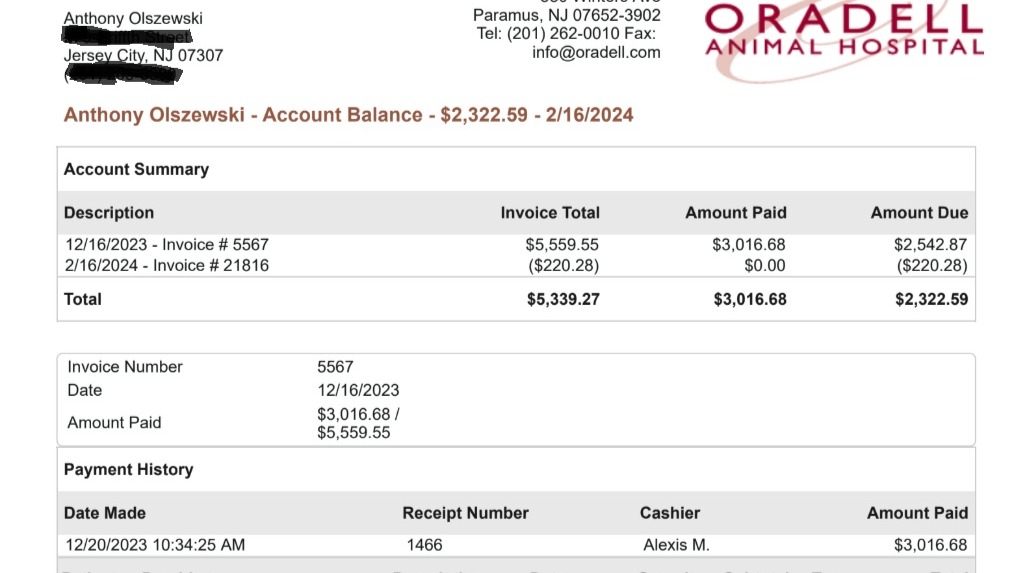Click the Oradell Animal Hospital logo

[x=843, y=32]
